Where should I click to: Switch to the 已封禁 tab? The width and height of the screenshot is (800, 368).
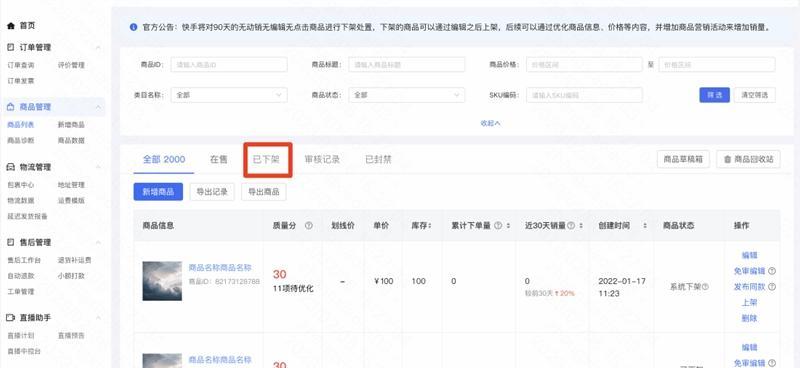pos(379,159)
